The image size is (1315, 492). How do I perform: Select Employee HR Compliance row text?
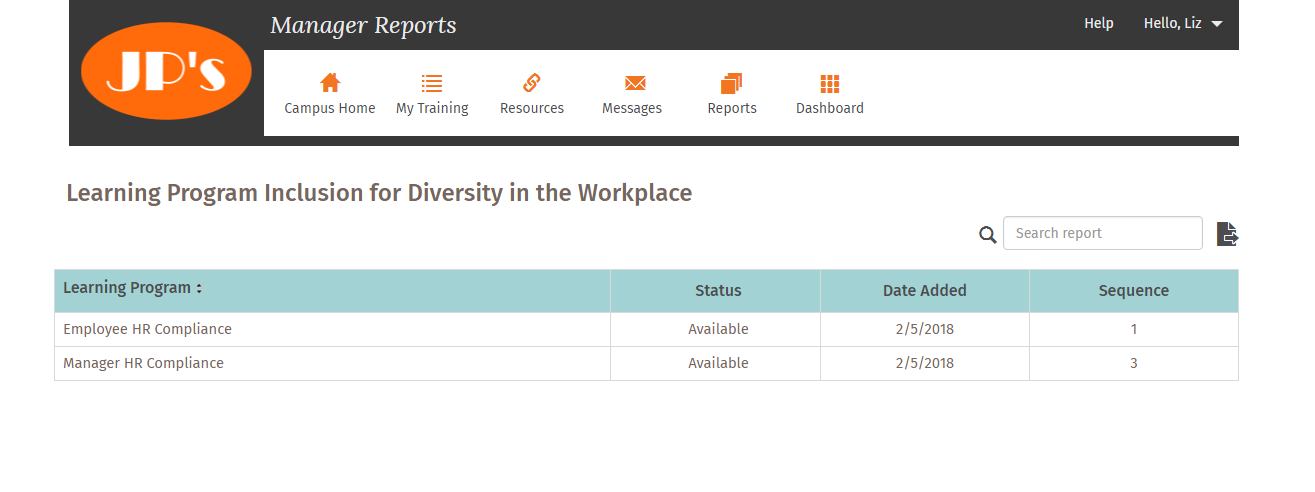point(147,329)
